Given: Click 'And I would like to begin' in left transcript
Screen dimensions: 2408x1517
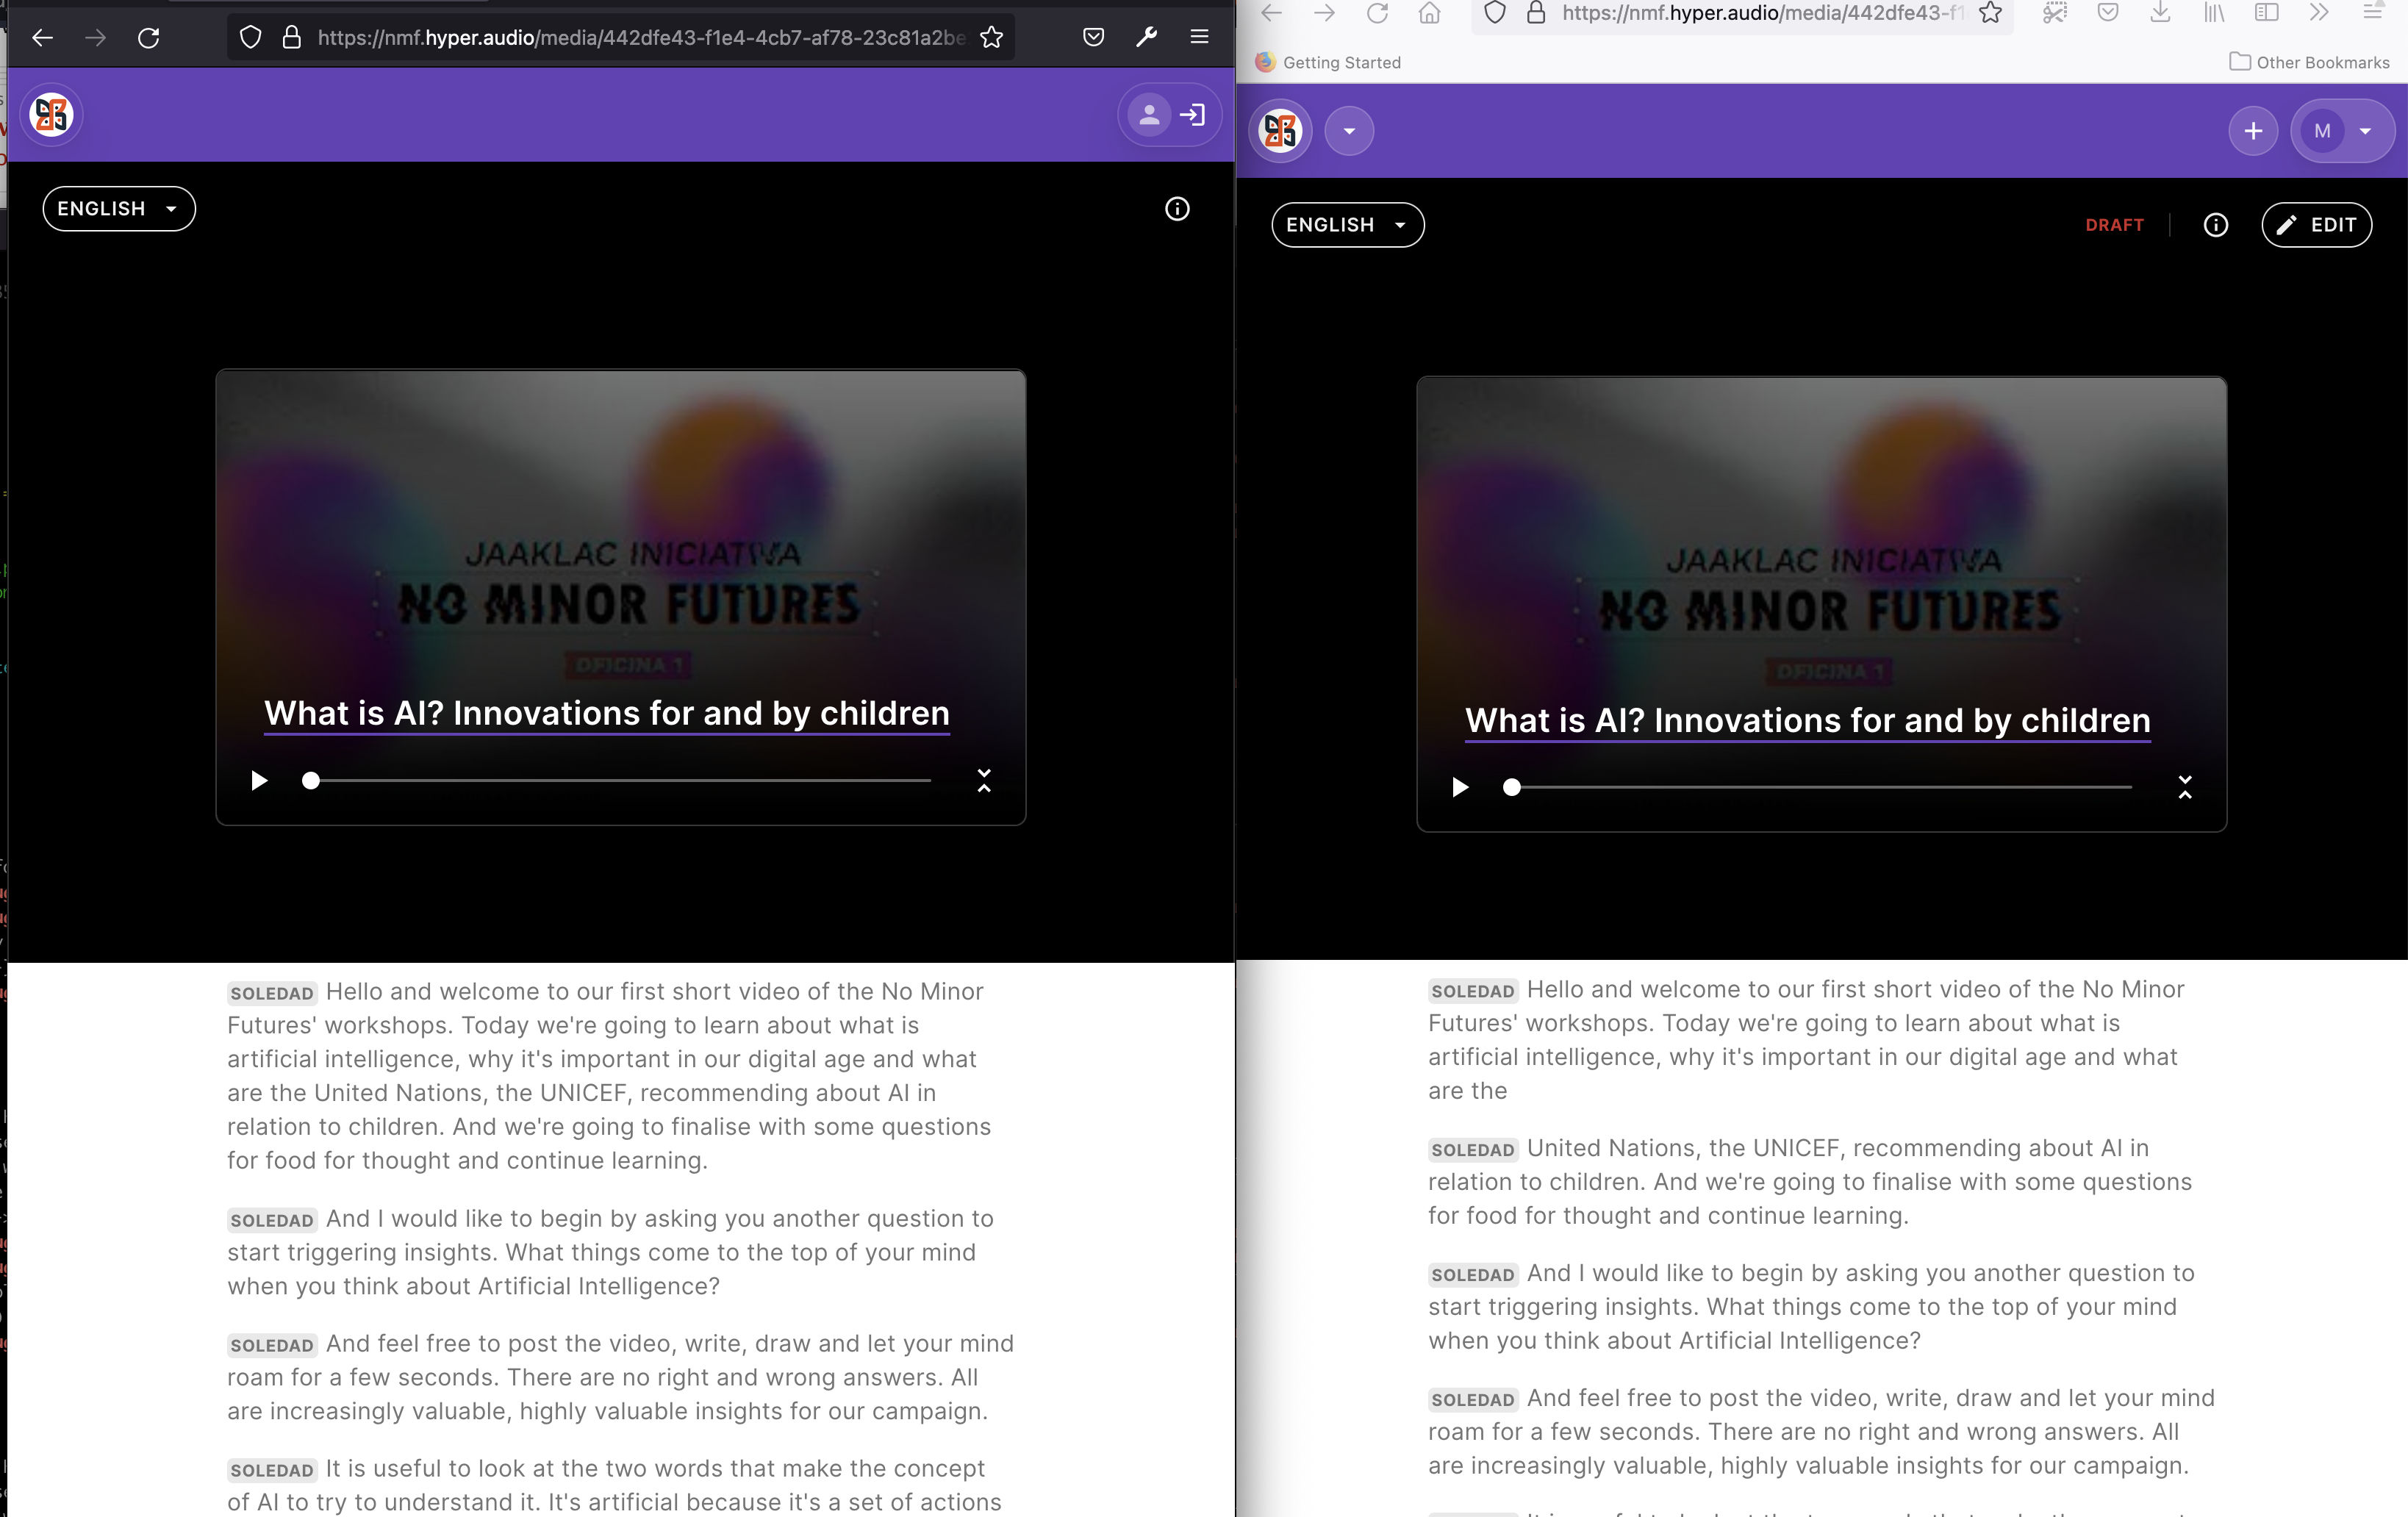Looking at the screenshot, I should pyautogui.click(x=610, y=1253).
